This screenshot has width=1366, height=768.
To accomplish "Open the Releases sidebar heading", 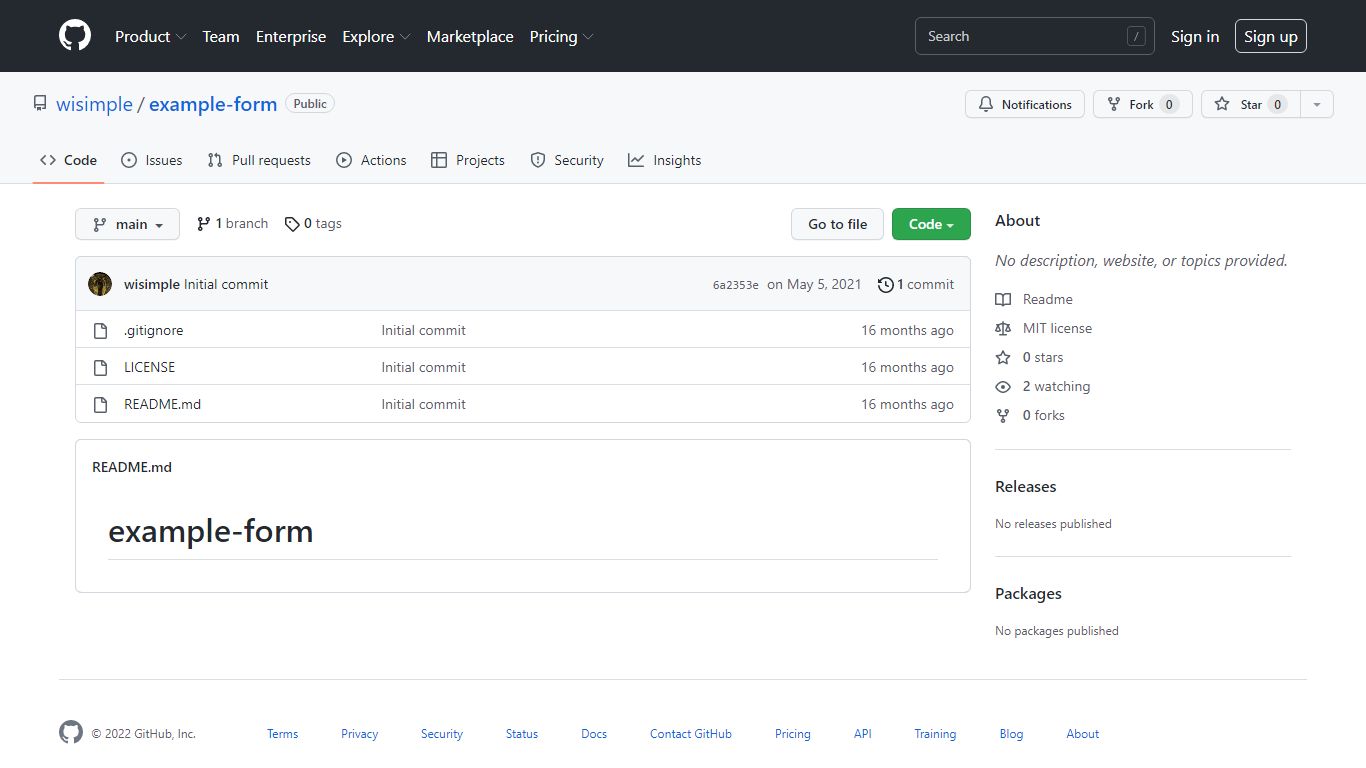I will [x=1026, y=486].
